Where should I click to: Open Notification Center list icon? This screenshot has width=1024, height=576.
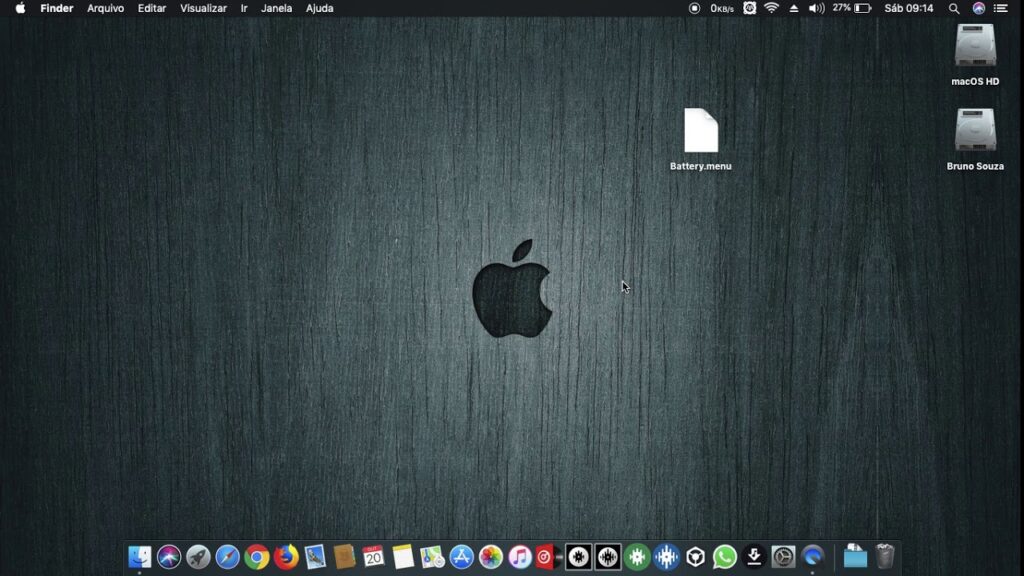point(1000,8)
